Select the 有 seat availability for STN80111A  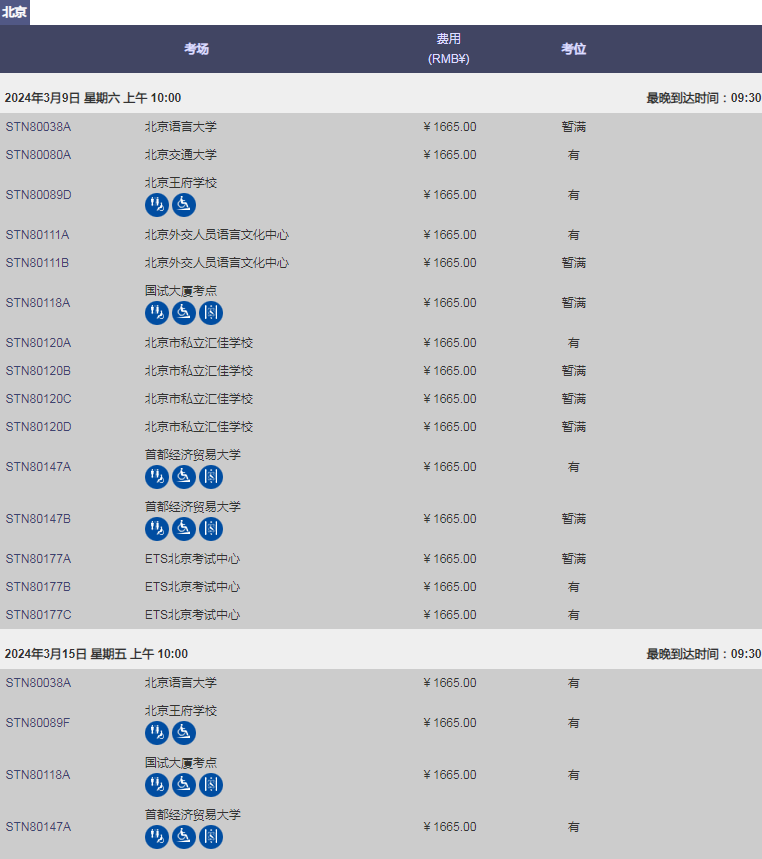coord(573,235)
